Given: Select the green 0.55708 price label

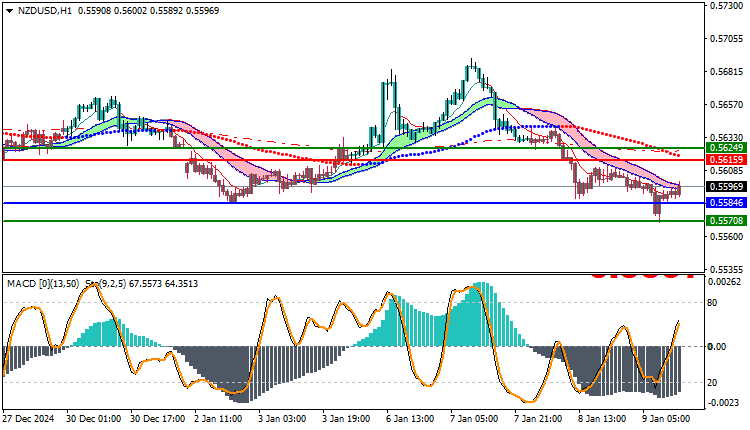Looking at the screenshot, I should 727,221.
